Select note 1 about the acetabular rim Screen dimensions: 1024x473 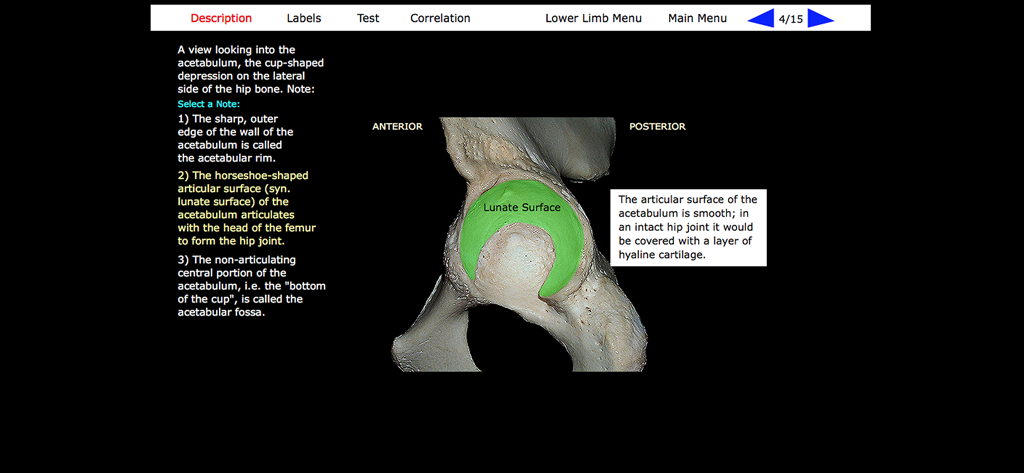click(x=236, y=138)
